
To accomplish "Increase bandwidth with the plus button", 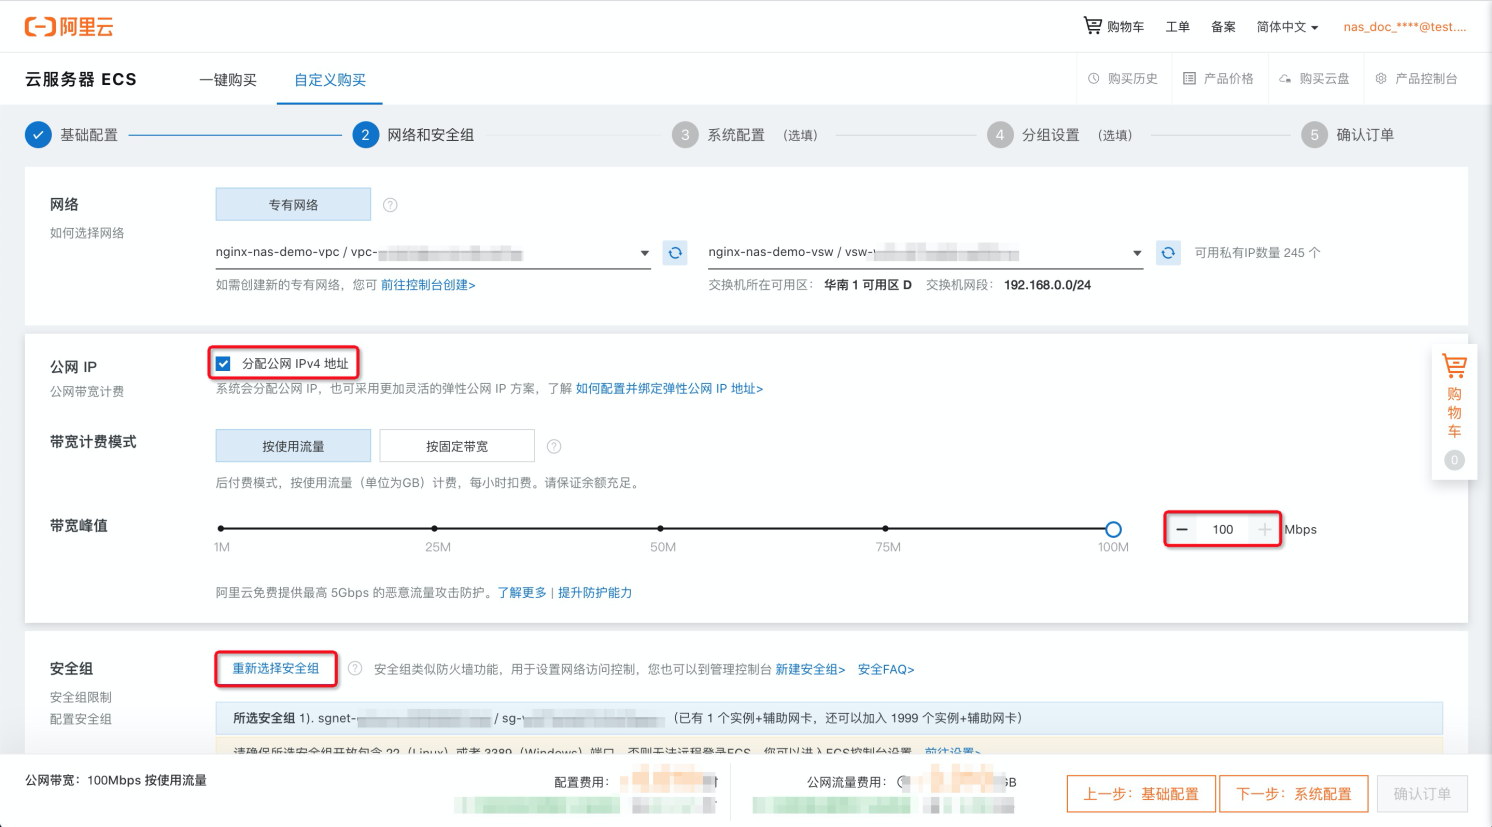I will coord(1265,529).
